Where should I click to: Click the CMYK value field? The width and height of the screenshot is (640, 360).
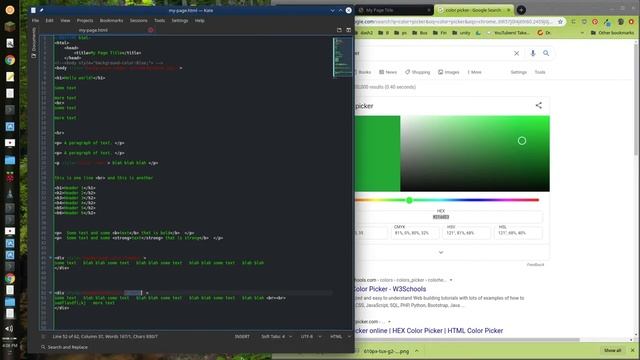point(415,233)
